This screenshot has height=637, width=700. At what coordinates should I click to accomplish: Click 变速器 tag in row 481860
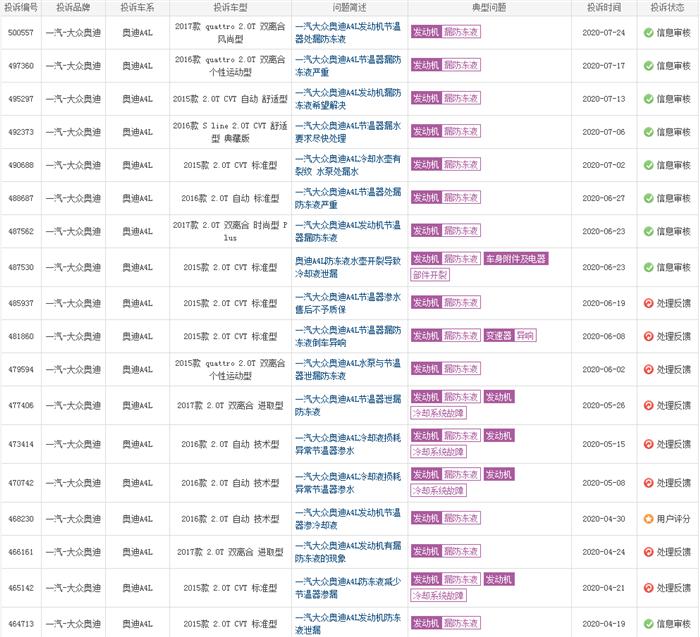(499, 335)
